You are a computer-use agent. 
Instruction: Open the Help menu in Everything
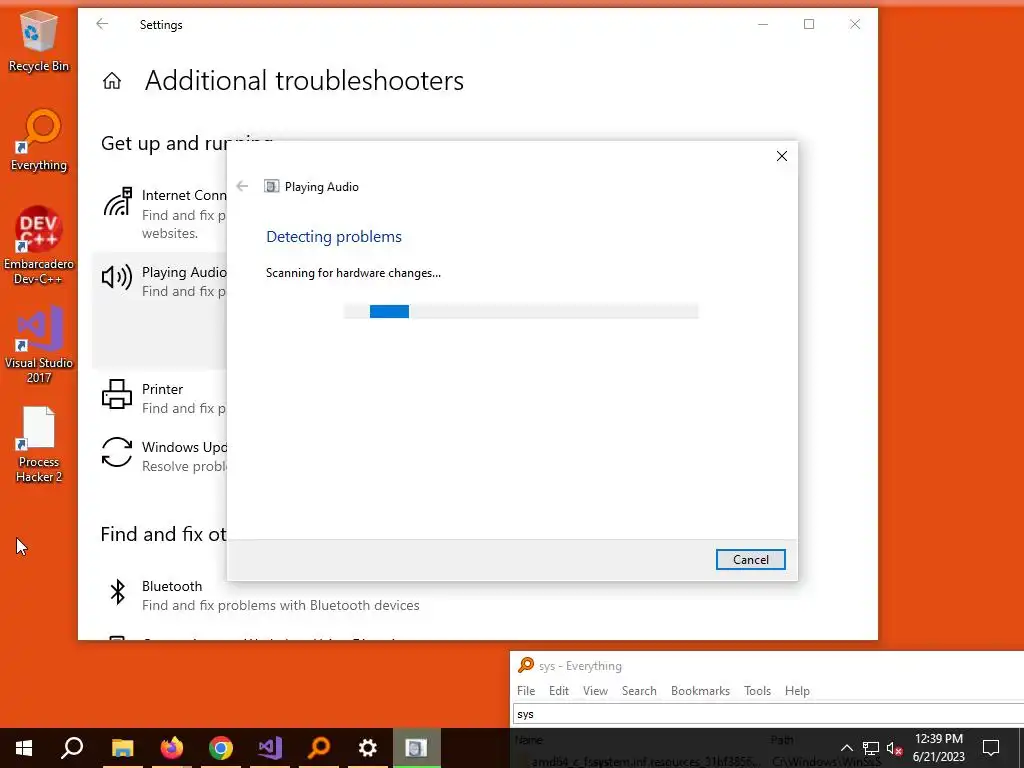pyautogui.click(x=797, y=690)
